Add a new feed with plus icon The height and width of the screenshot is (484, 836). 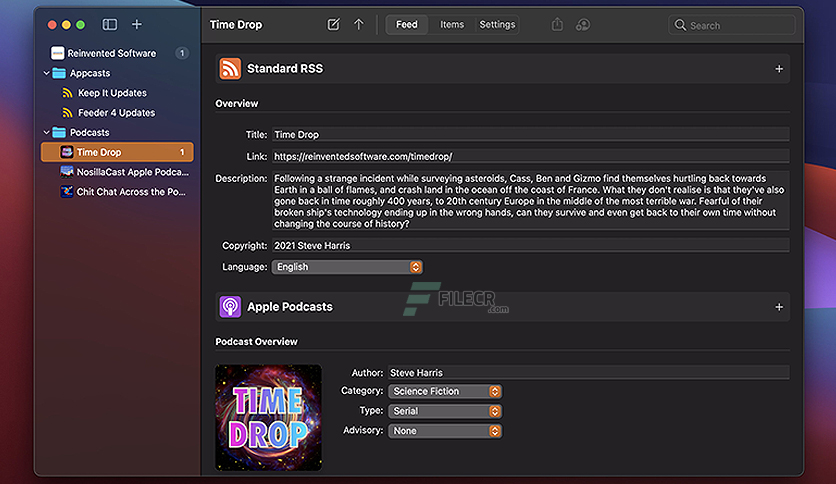(x=137, y=25)
